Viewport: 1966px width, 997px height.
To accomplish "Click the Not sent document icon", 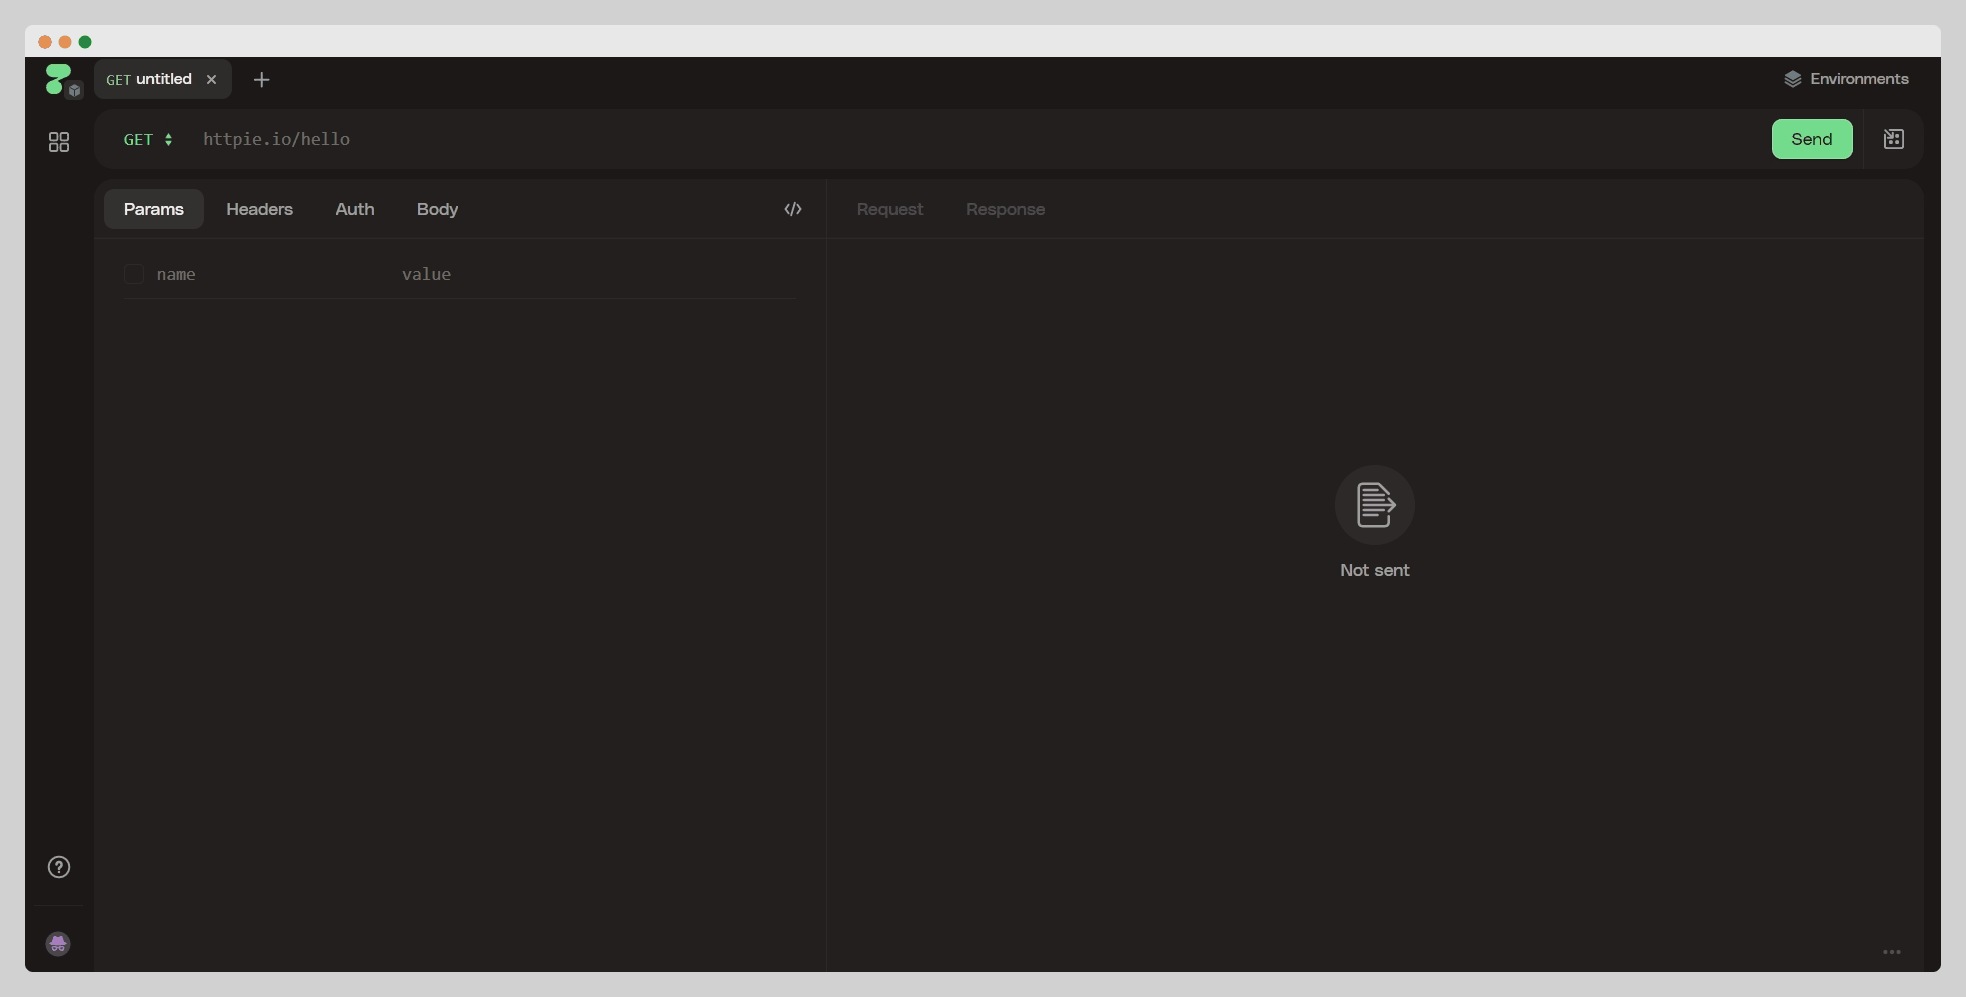I will click(x=1374, y=505).
